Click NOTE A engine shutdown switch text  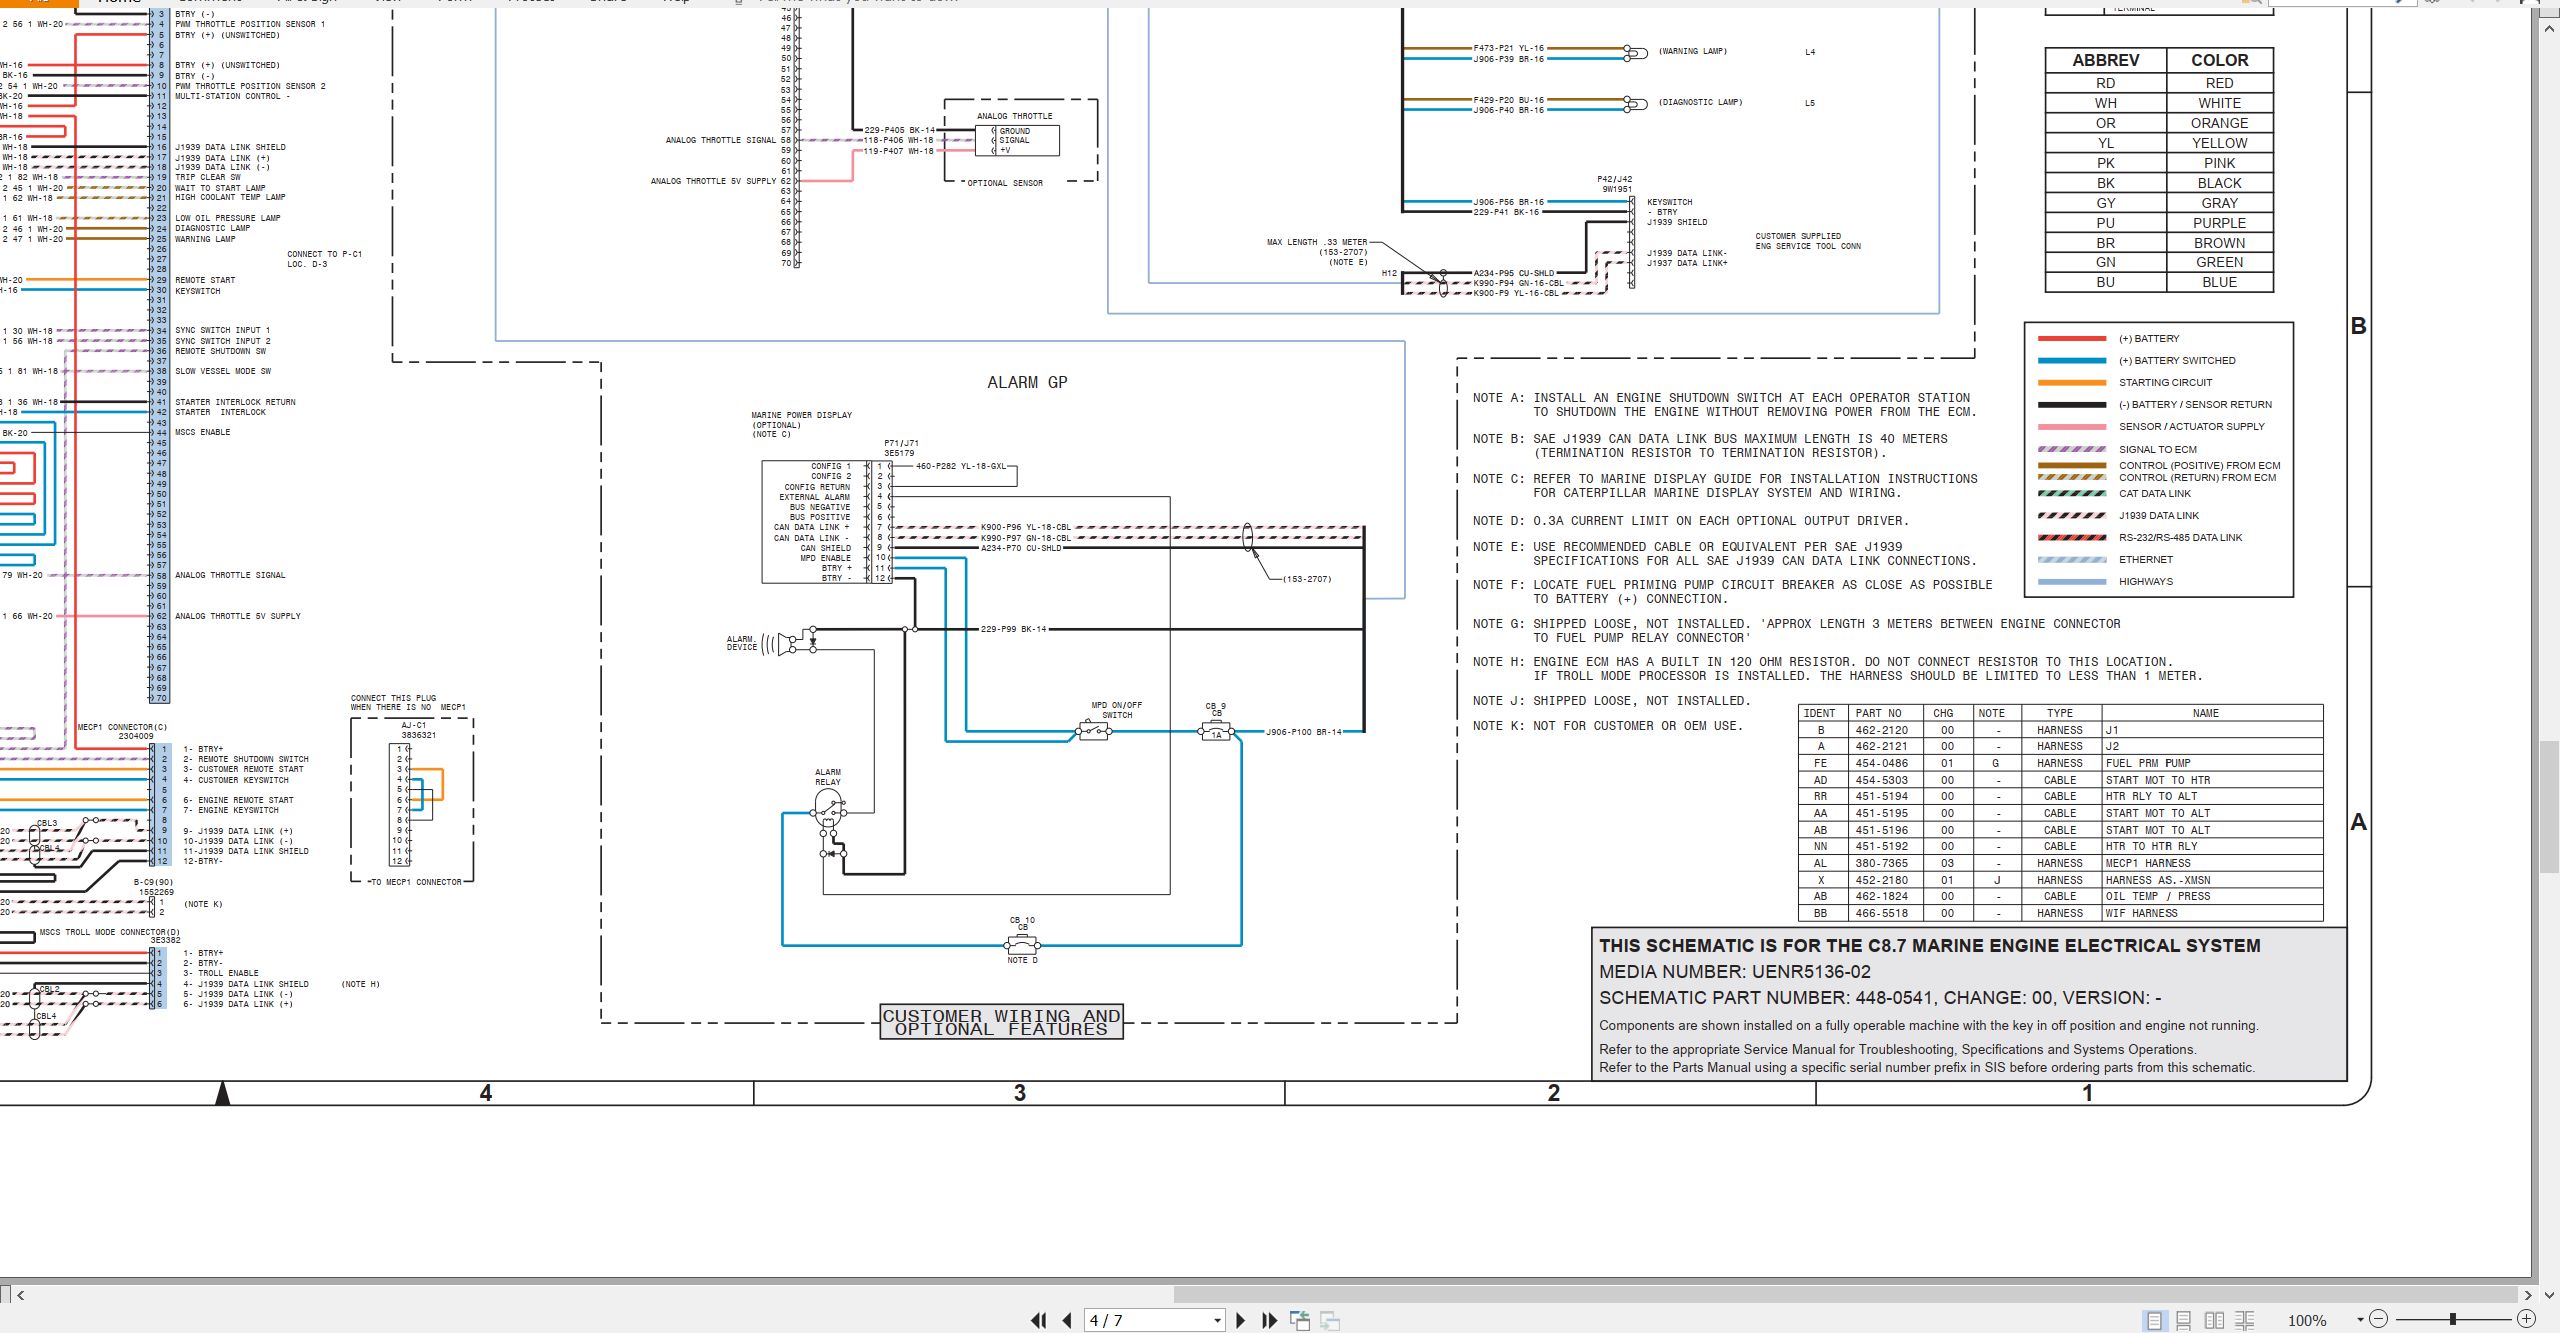(1724, 405)
